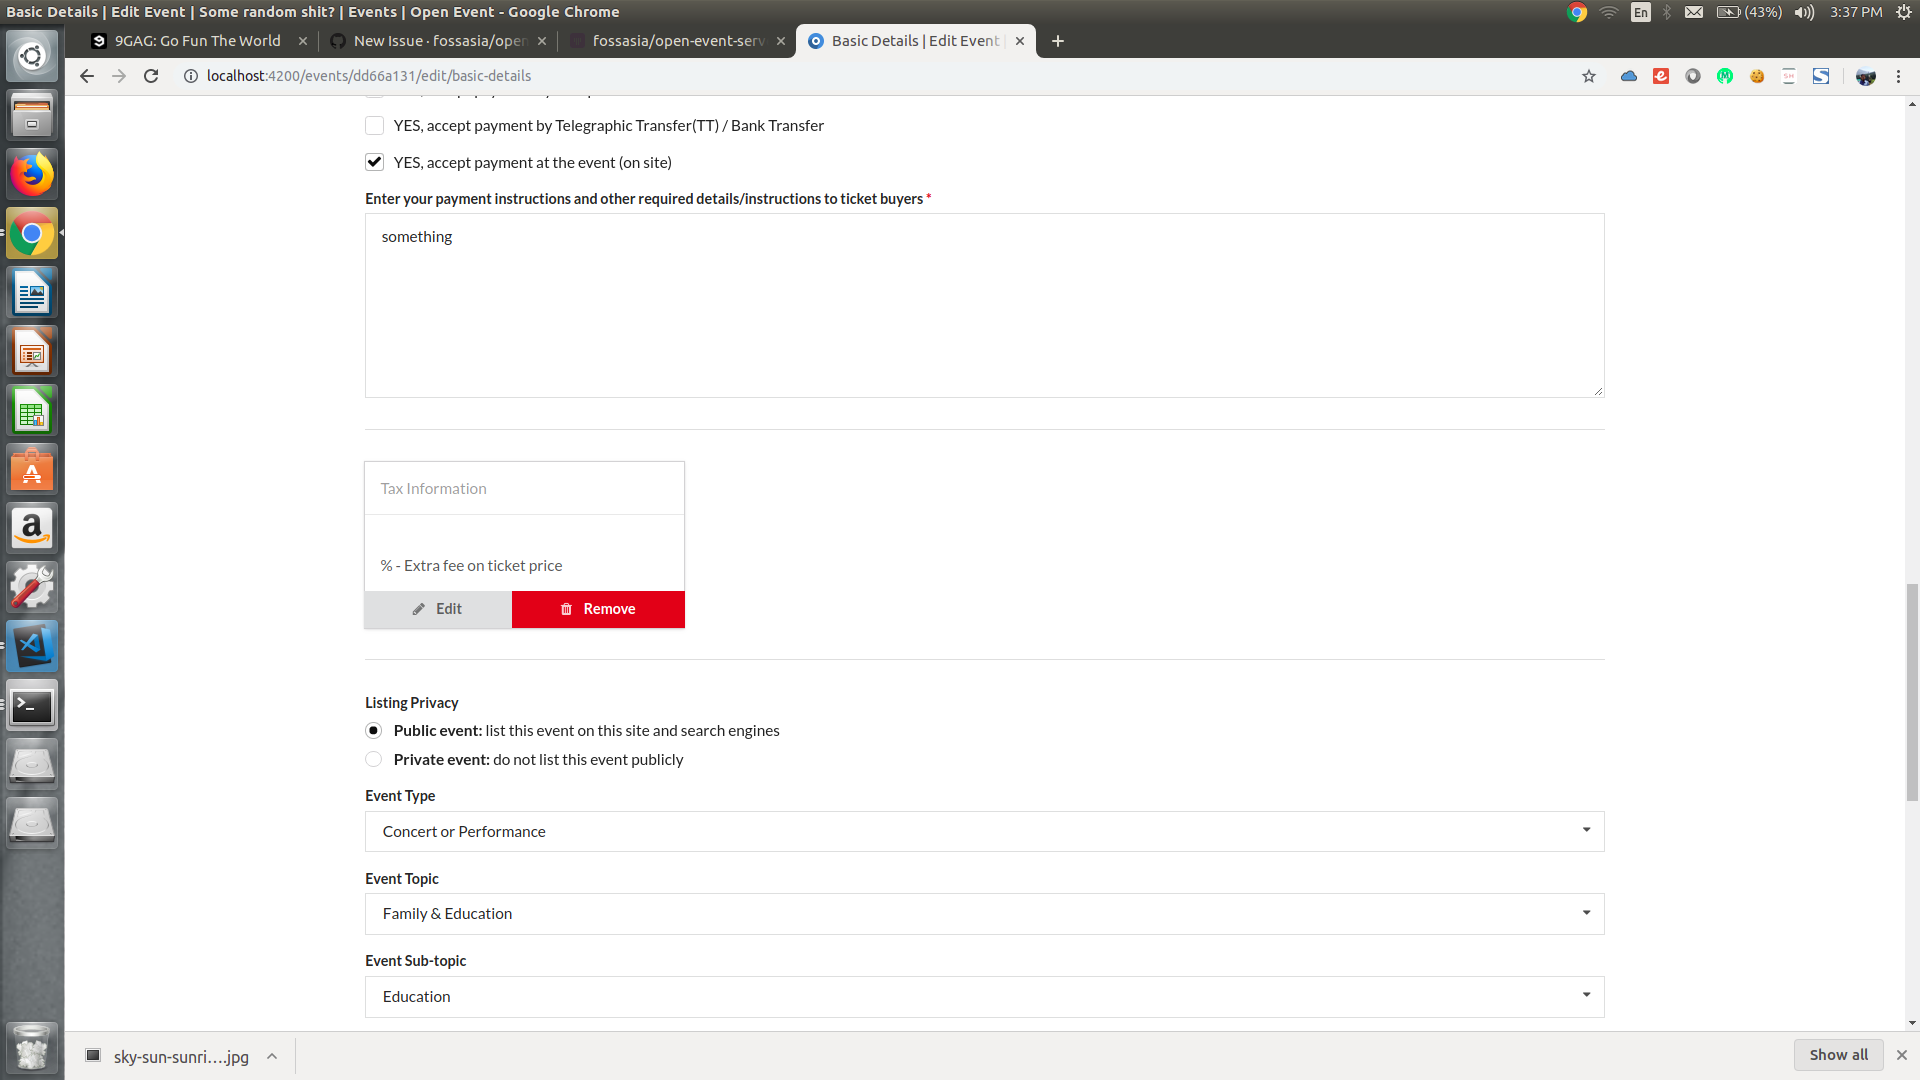Image resolution: width=1920 pixels, height=1080 pixels.
Task: Open the Event Sub-topic dropdown
Action: click(x=984, y=997)
